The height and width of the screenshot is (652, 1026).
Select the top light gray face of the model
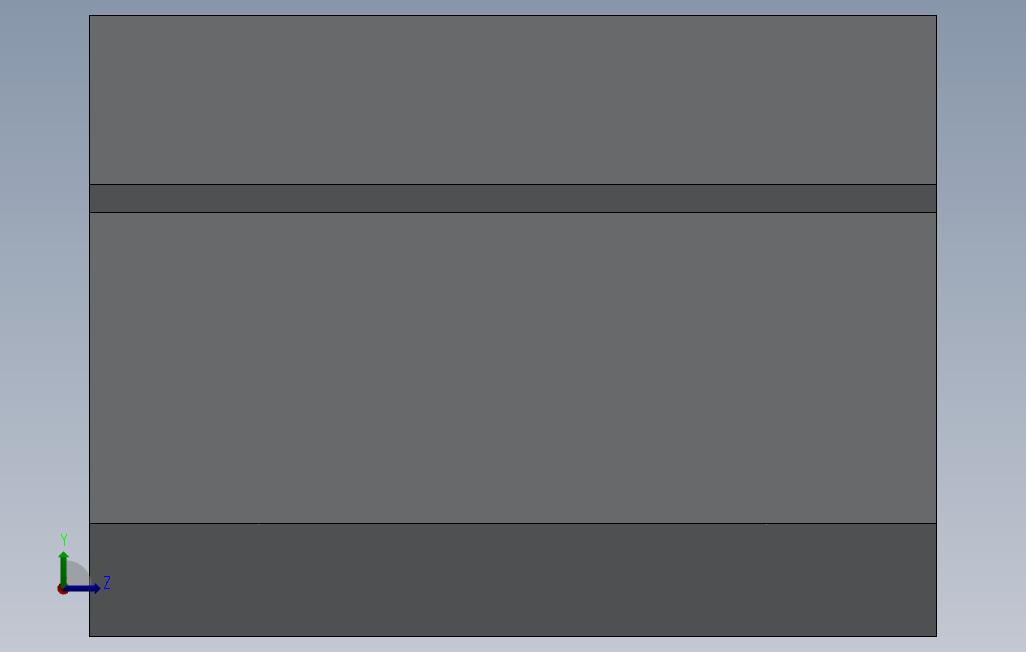point(513,100)
